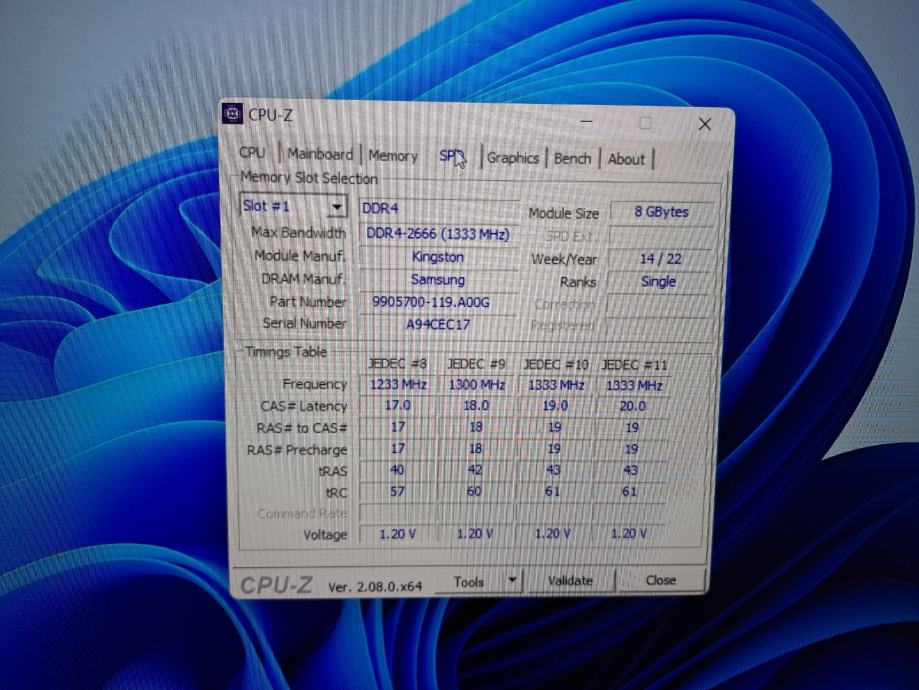Click the Ver. 2.08.0.x64 version text
Image resolution: width=919 pixels, height=690 pixels.
(x=375, y=587)
